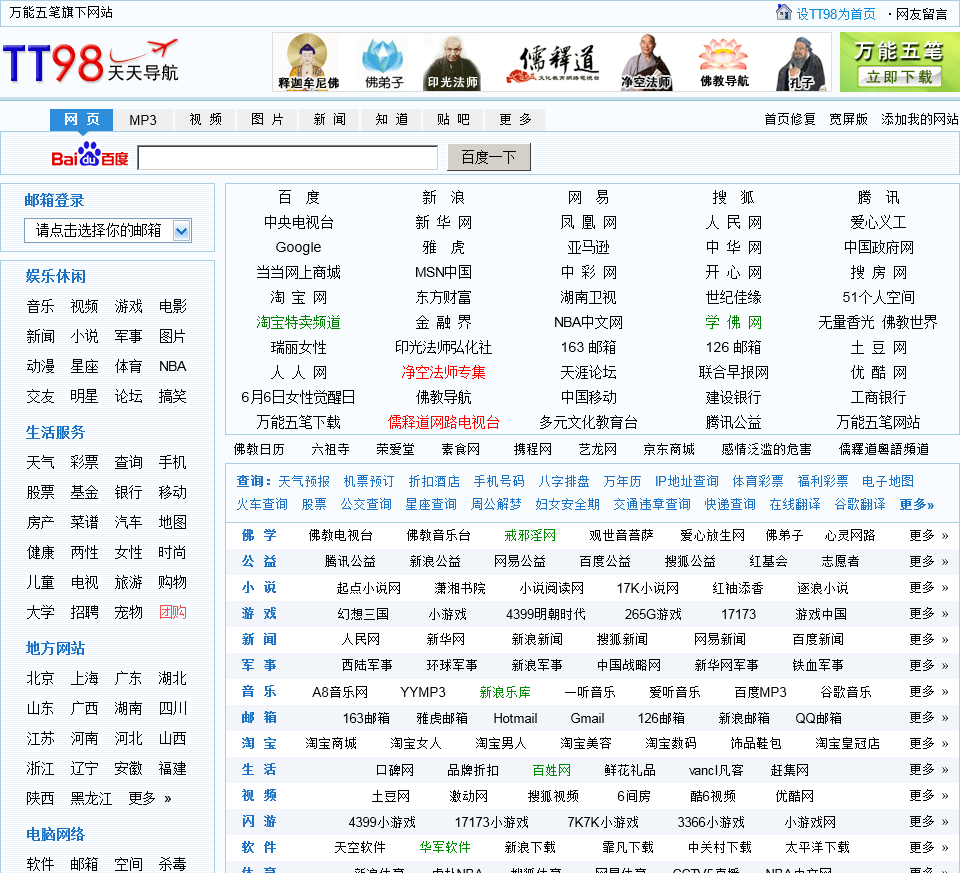The height and width of the screenshot is (873, 960).
Task: Switch to 宽屏版 layout link
Action: coord(848,119)
